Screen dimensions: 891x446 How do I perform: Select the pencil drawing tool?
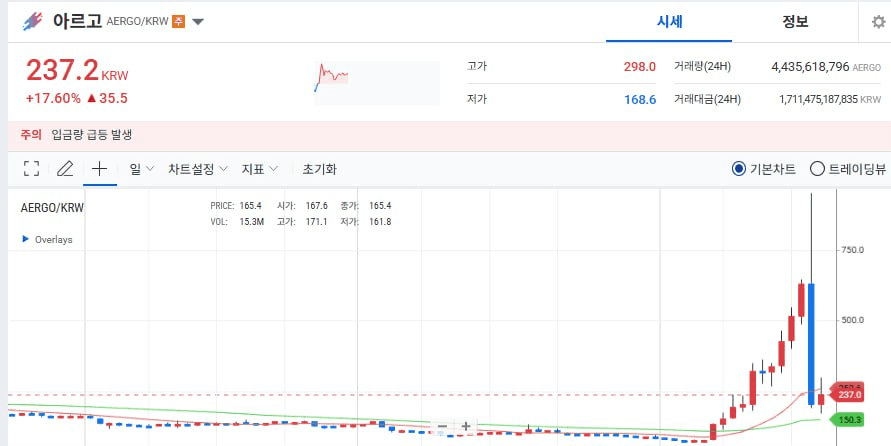point(65,169)
